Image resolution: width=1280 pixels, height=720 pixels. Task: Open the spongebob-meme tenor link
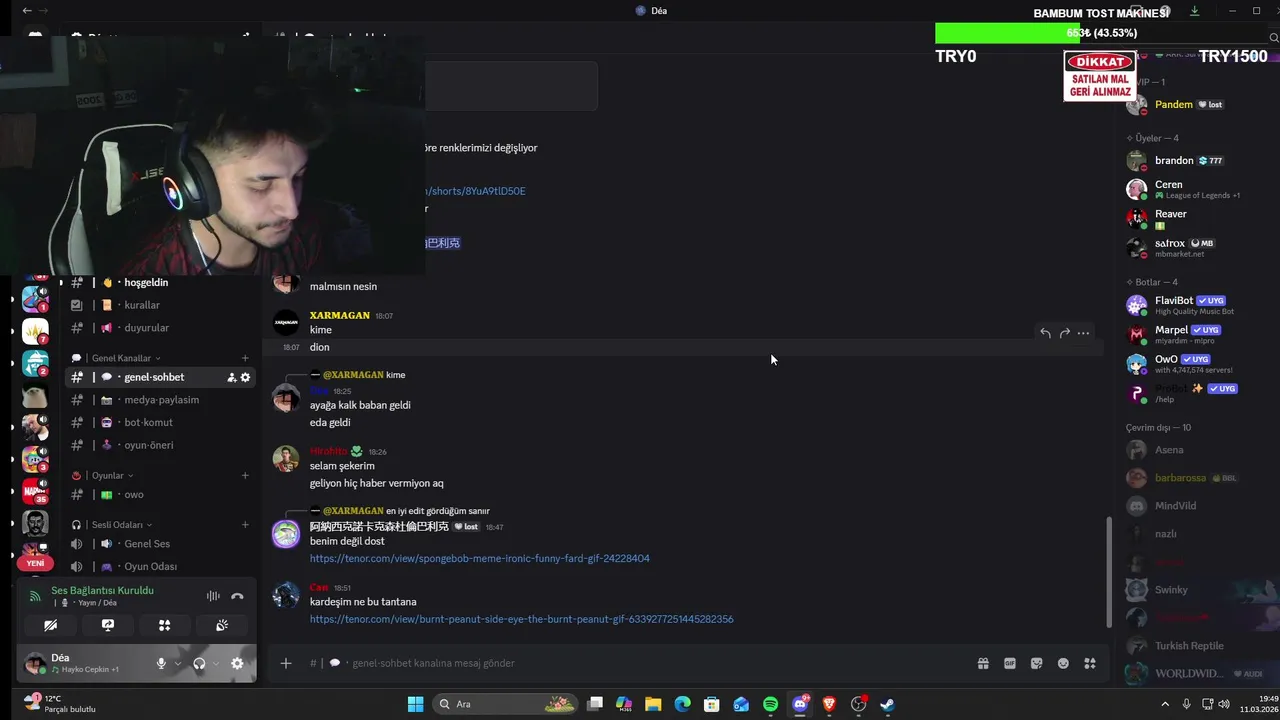coord(479,558)
